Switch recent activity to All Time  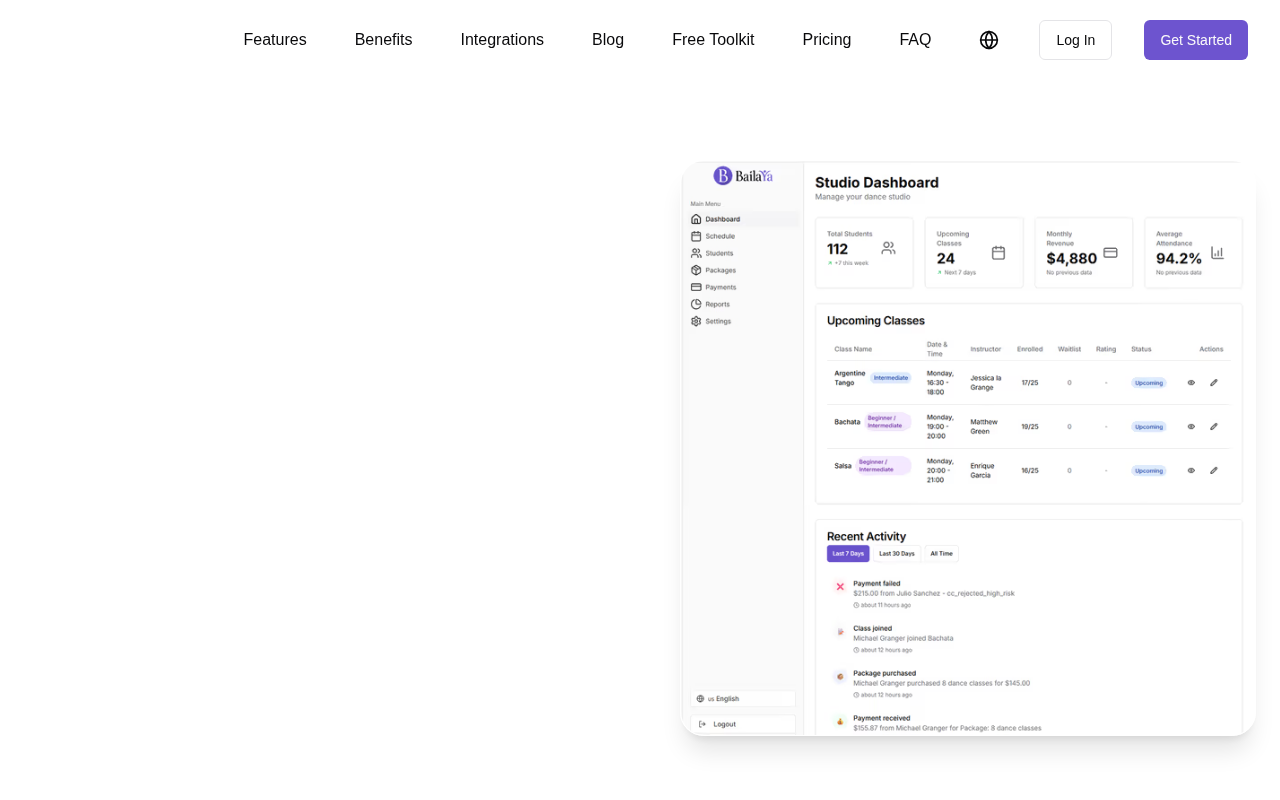941,553
